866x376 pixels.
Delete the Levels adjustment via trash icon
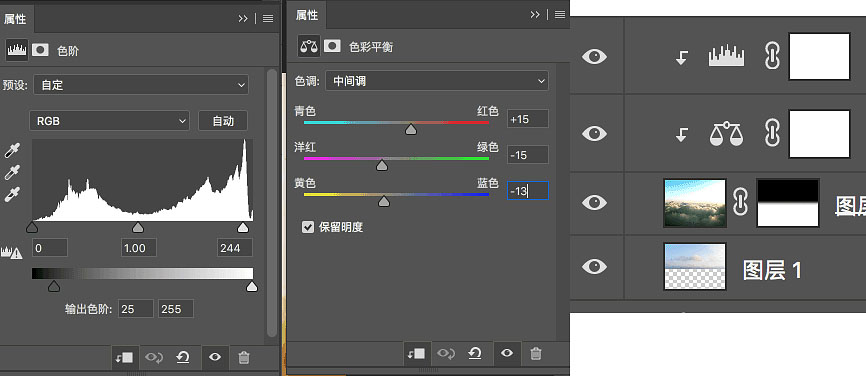coord(244,358)
